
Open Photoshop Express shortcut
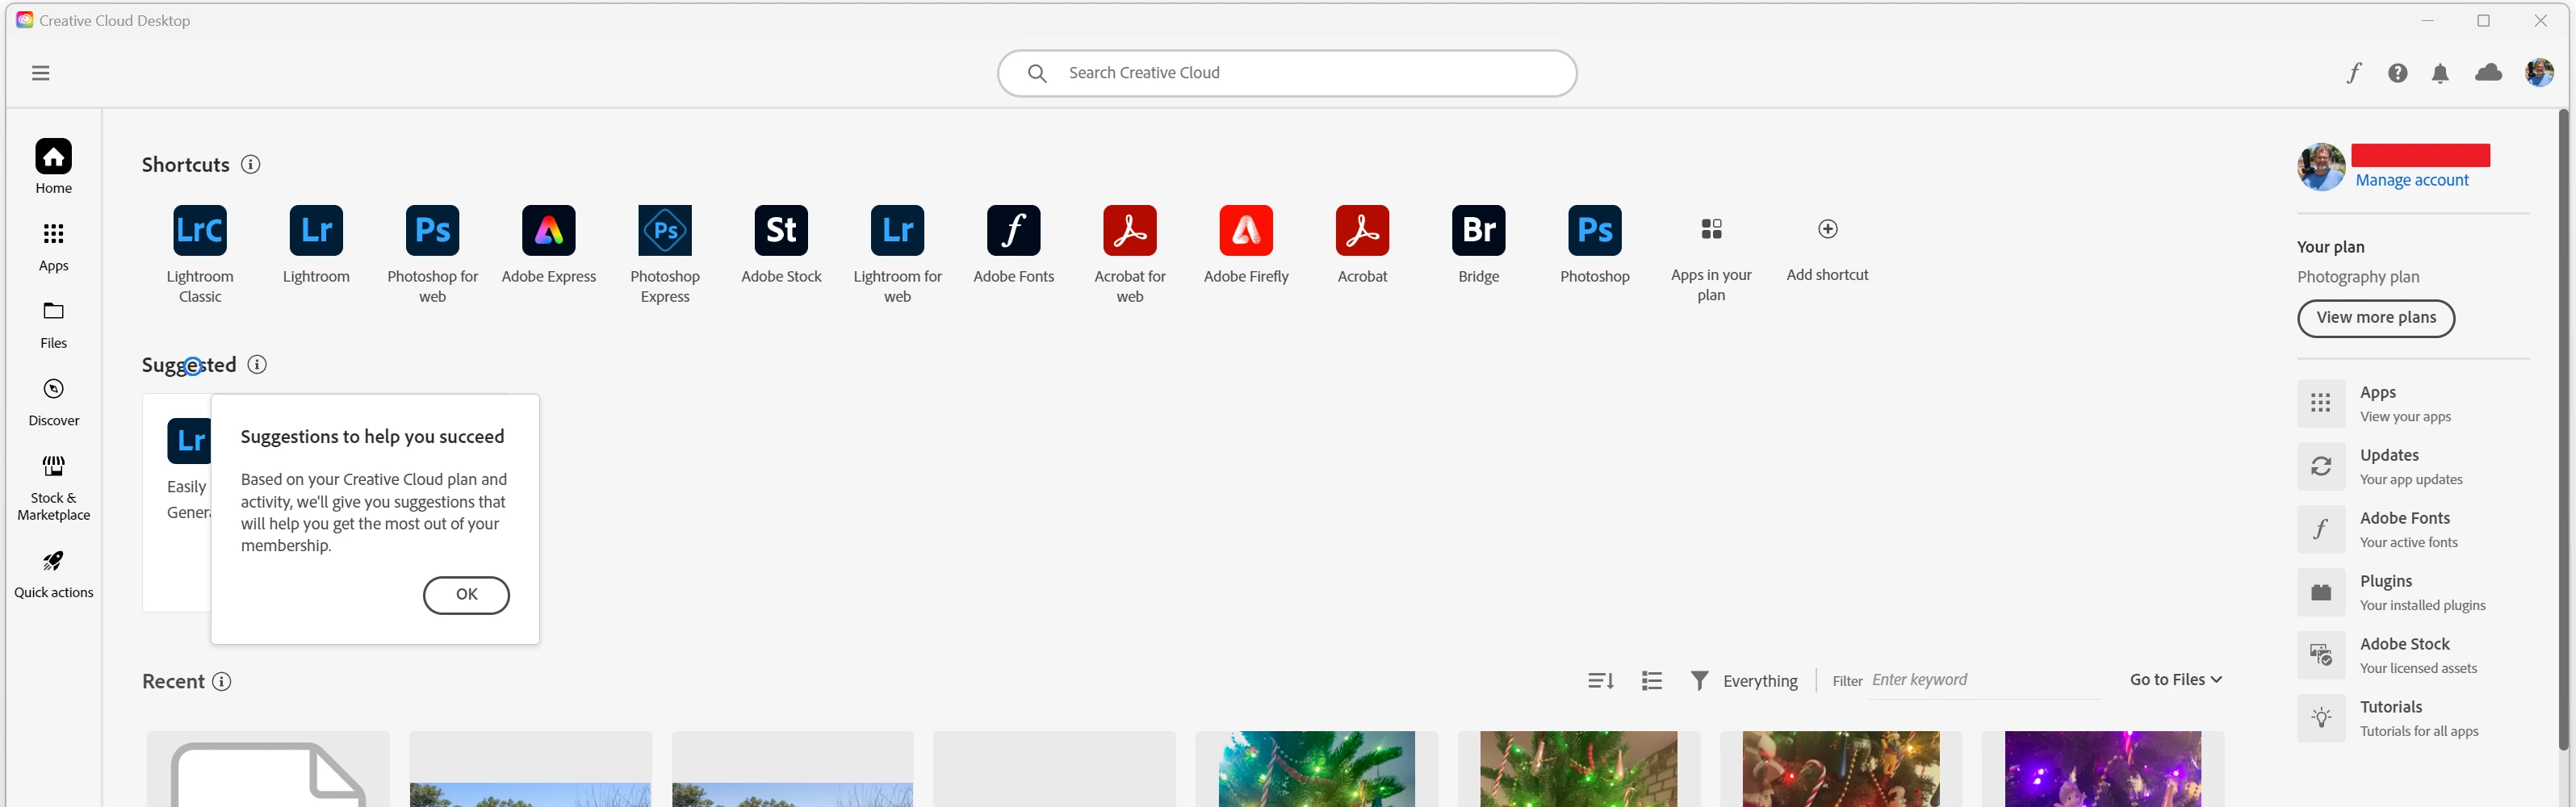click(x=665, y=231)
